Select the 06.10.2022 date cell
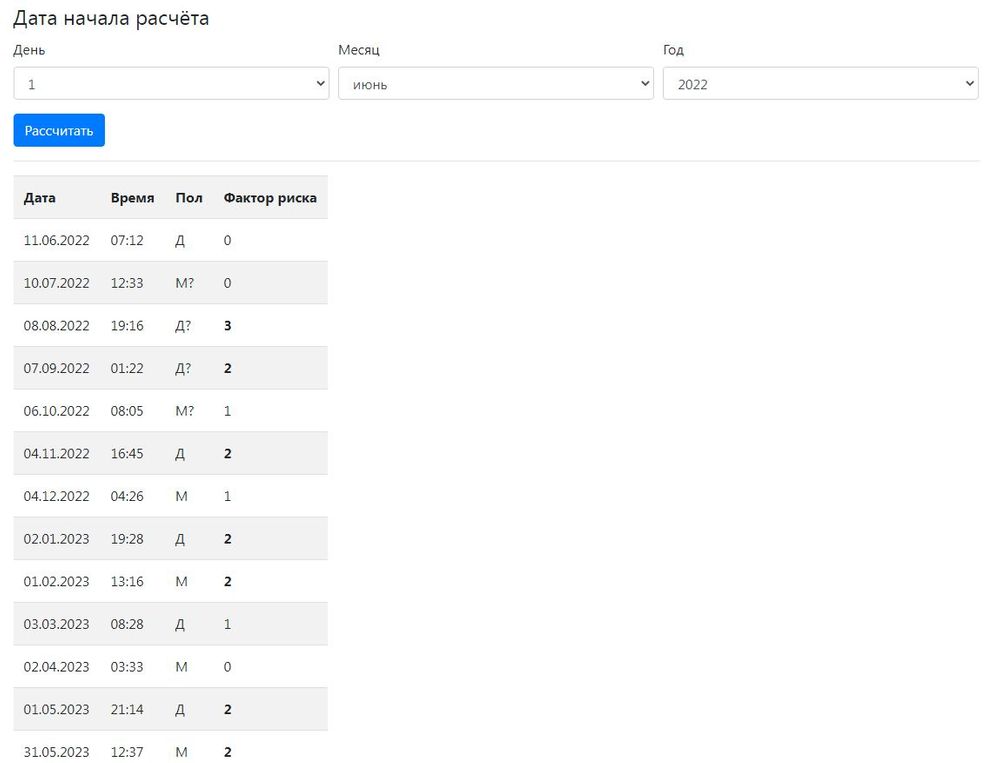 (57, 411)
